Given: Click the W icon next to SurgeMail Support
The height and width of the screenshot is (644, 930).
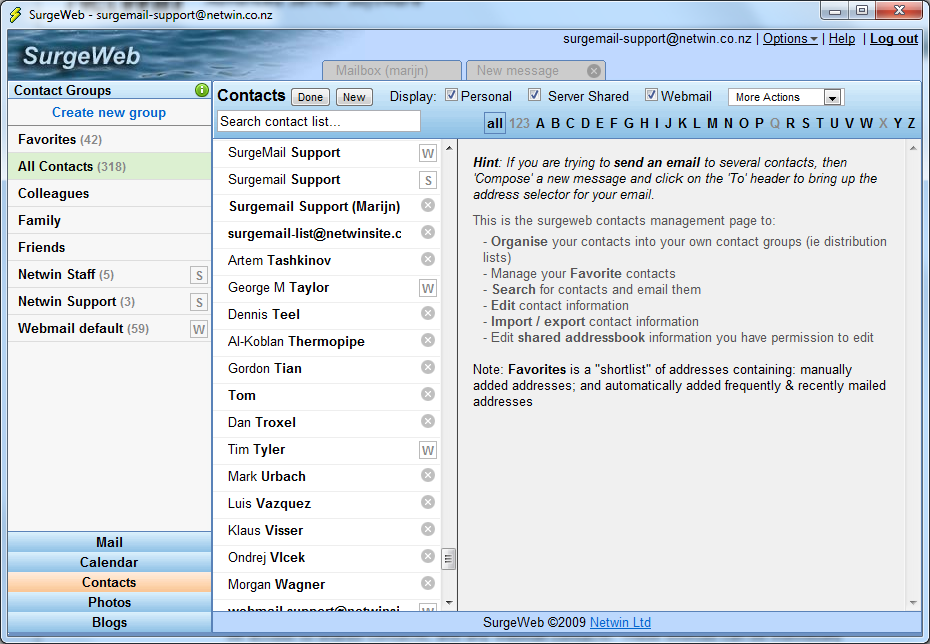Looking at the screenshot, I should click(x=428, y=153).
